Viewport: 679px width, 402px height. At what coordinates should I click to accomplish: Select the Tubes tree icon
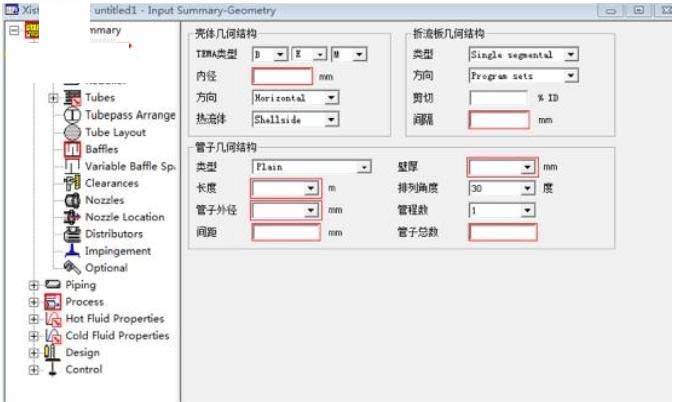pos(72,97)
